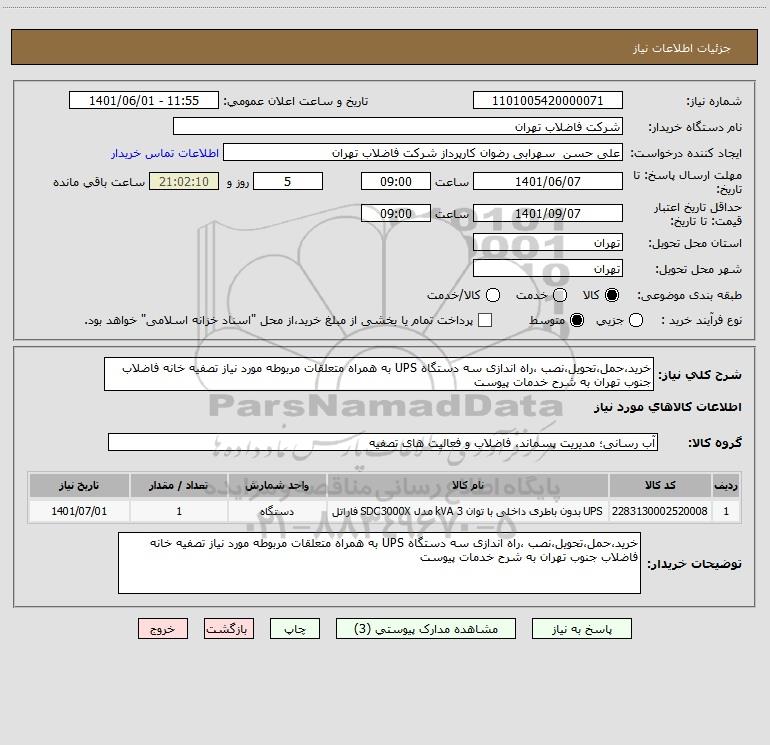The width and height of the screenshot is (770, 745).
Task: Click the remaining time field 21:02:10
Action: tap(184, 181)
